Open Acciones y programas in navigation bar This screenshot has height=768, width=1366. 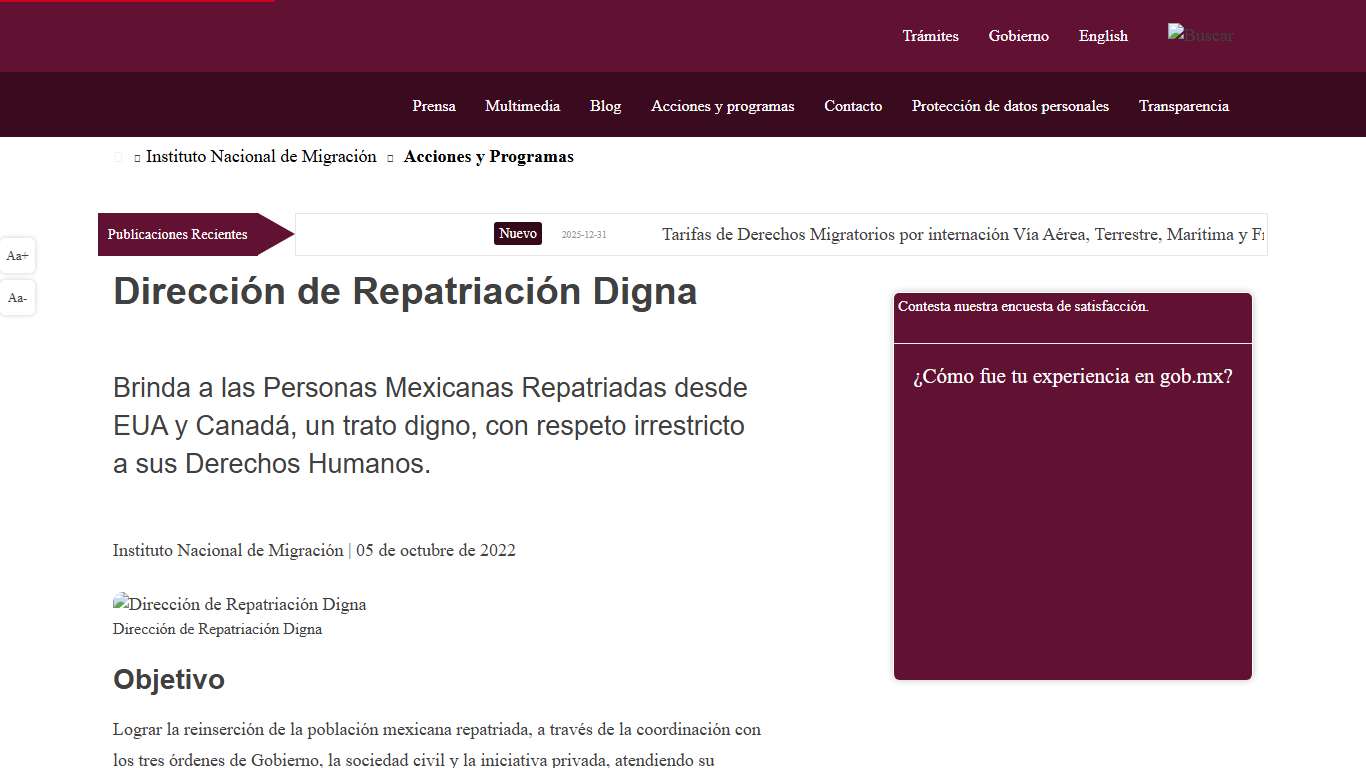coord(722,106)
